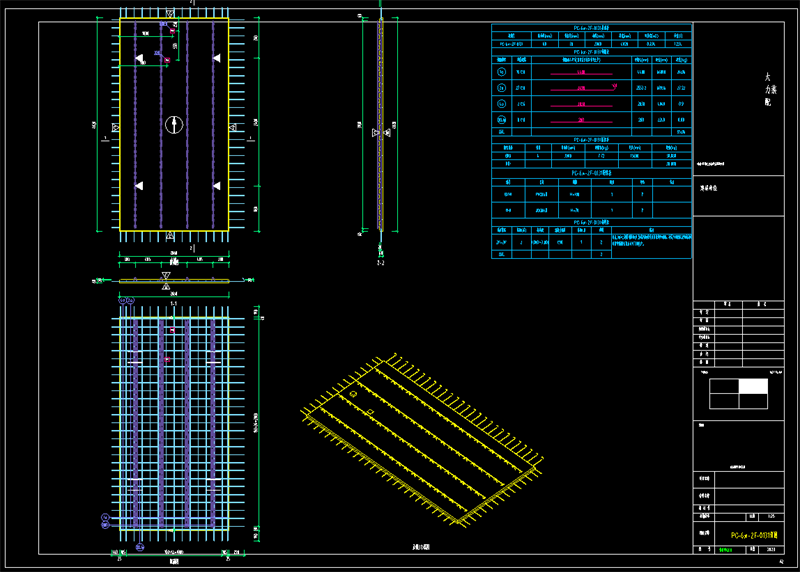Screen dimensions: 800x572
Task: Select the 1-1 horizontal section strip
Action: point(174,280)
